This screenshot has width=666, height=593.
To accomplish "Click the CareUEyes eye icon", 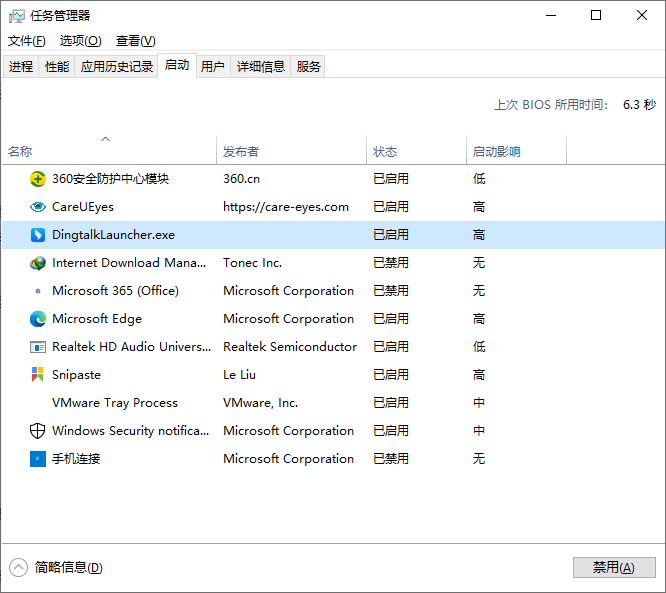I will [x=38, y=207].
